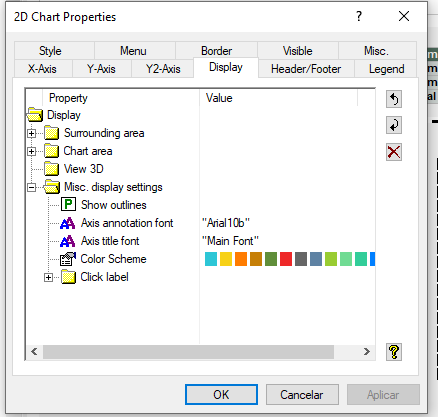Expand the Click label node

48,277
